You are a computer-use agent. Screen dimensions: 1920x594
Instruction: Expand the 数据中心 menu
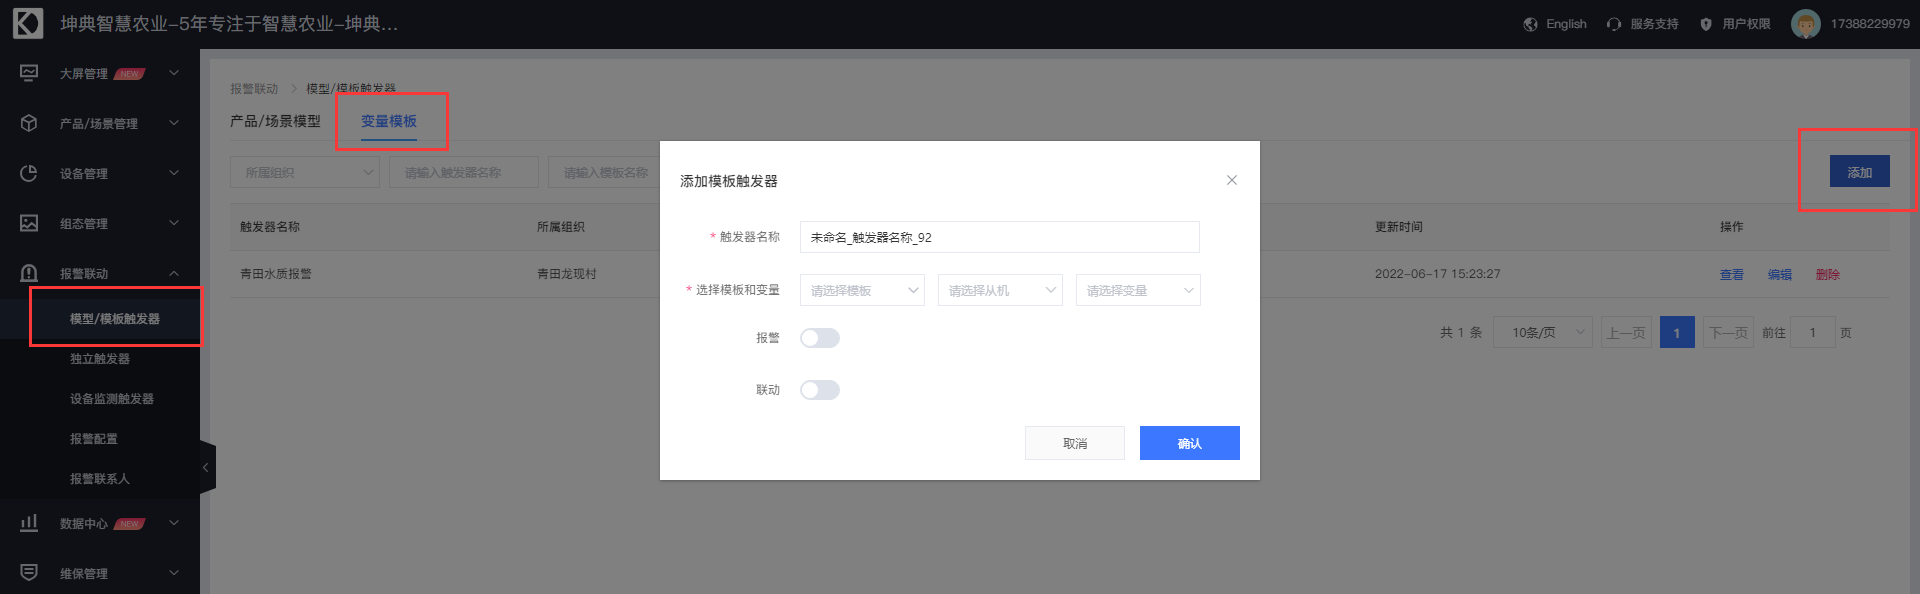pyautogui.click(x=174, y=523)
